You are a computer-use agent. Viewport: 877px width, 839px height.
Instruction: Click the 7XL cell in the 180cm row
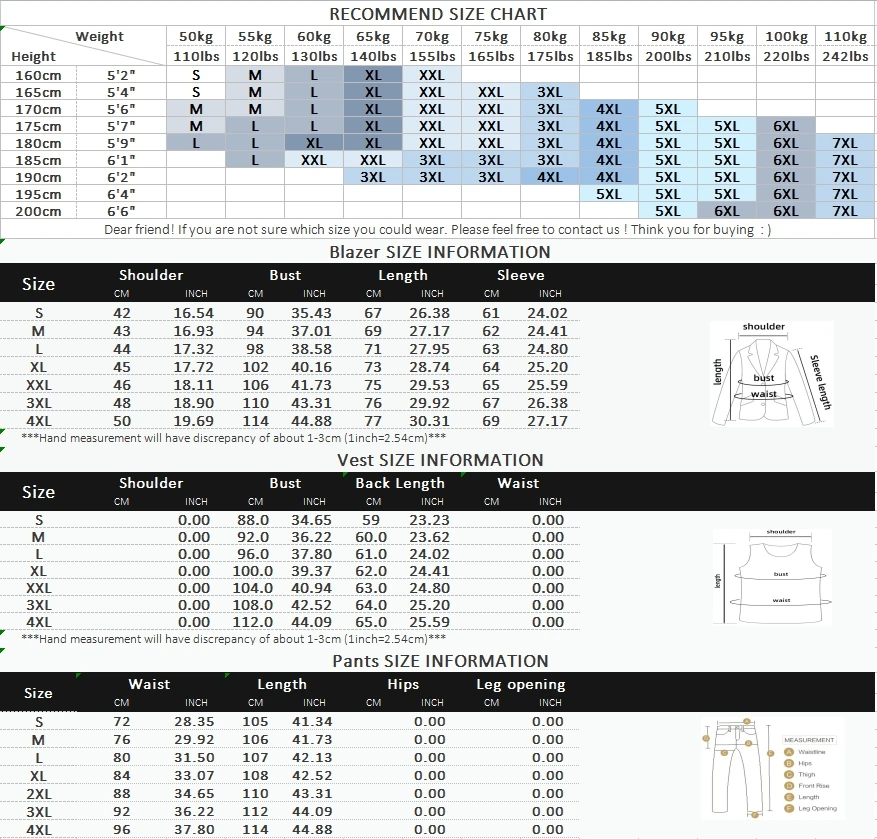[x=845, y=143]
